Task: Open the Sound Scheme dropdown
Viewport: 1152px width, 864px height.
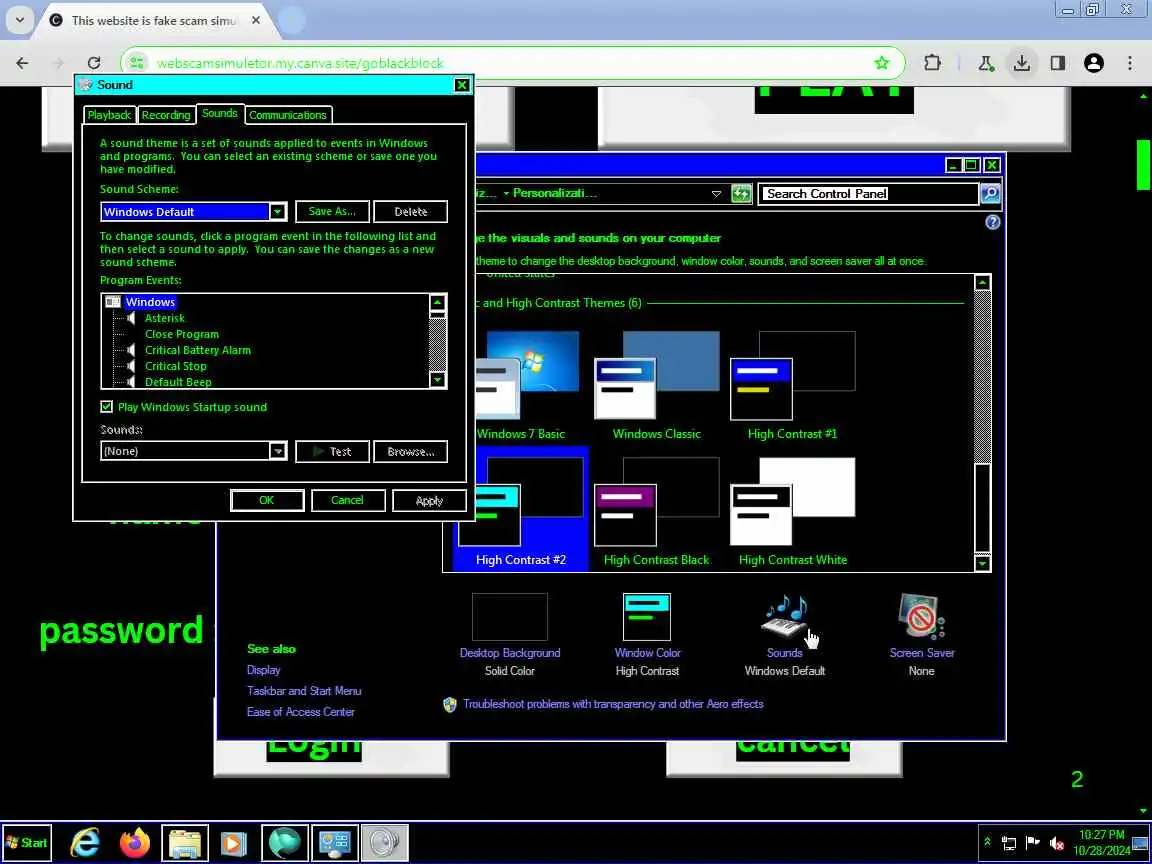Action: point(278,212)
